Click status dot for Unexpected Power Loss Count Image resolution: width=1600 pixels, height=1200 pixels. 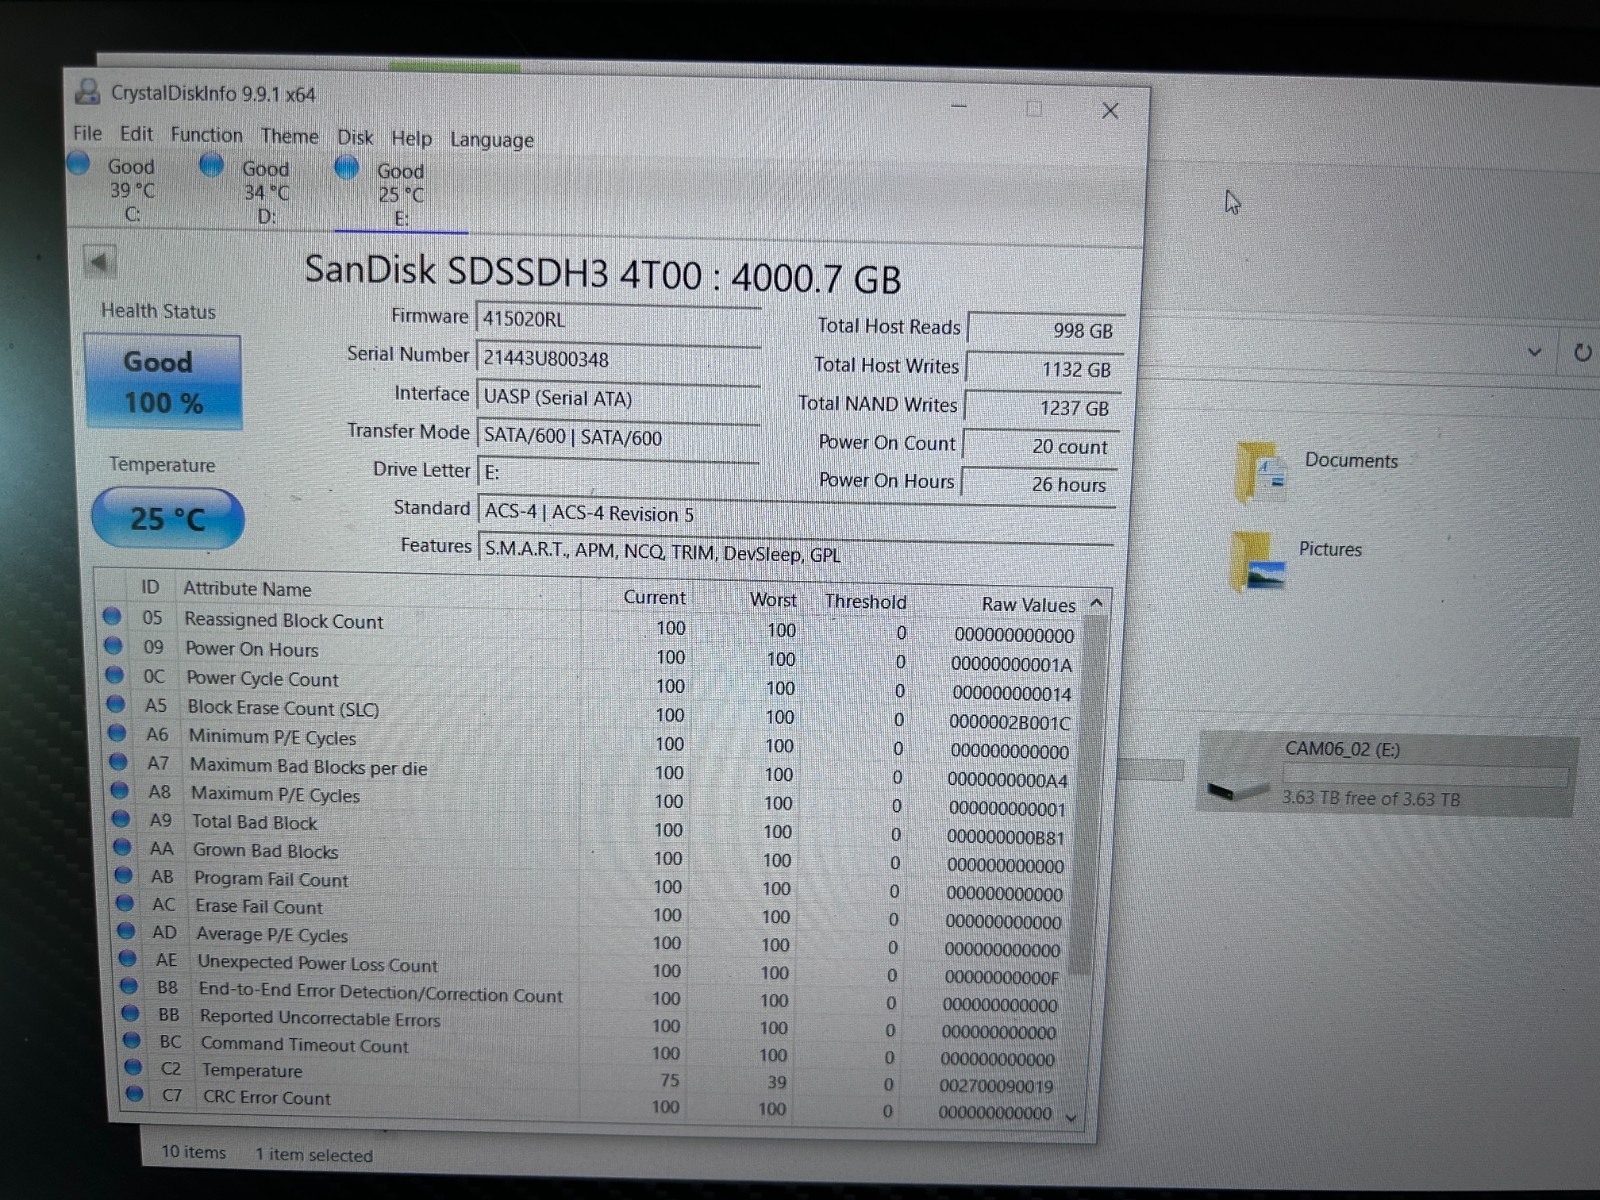(x=128, y=958)
